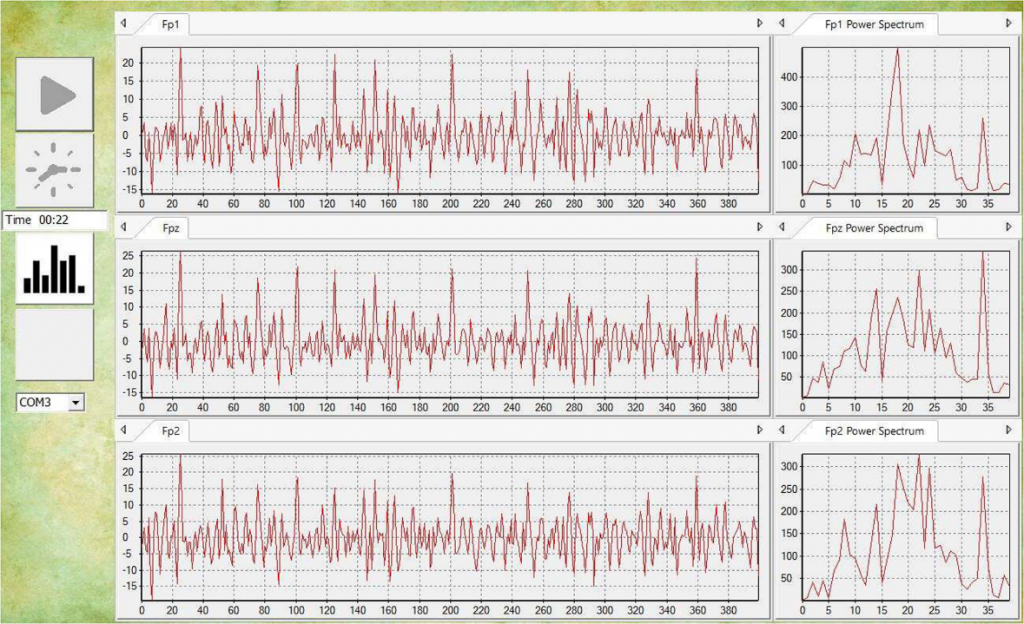Click right arrow of Fp2 Power Spectrum panel

1008,430
